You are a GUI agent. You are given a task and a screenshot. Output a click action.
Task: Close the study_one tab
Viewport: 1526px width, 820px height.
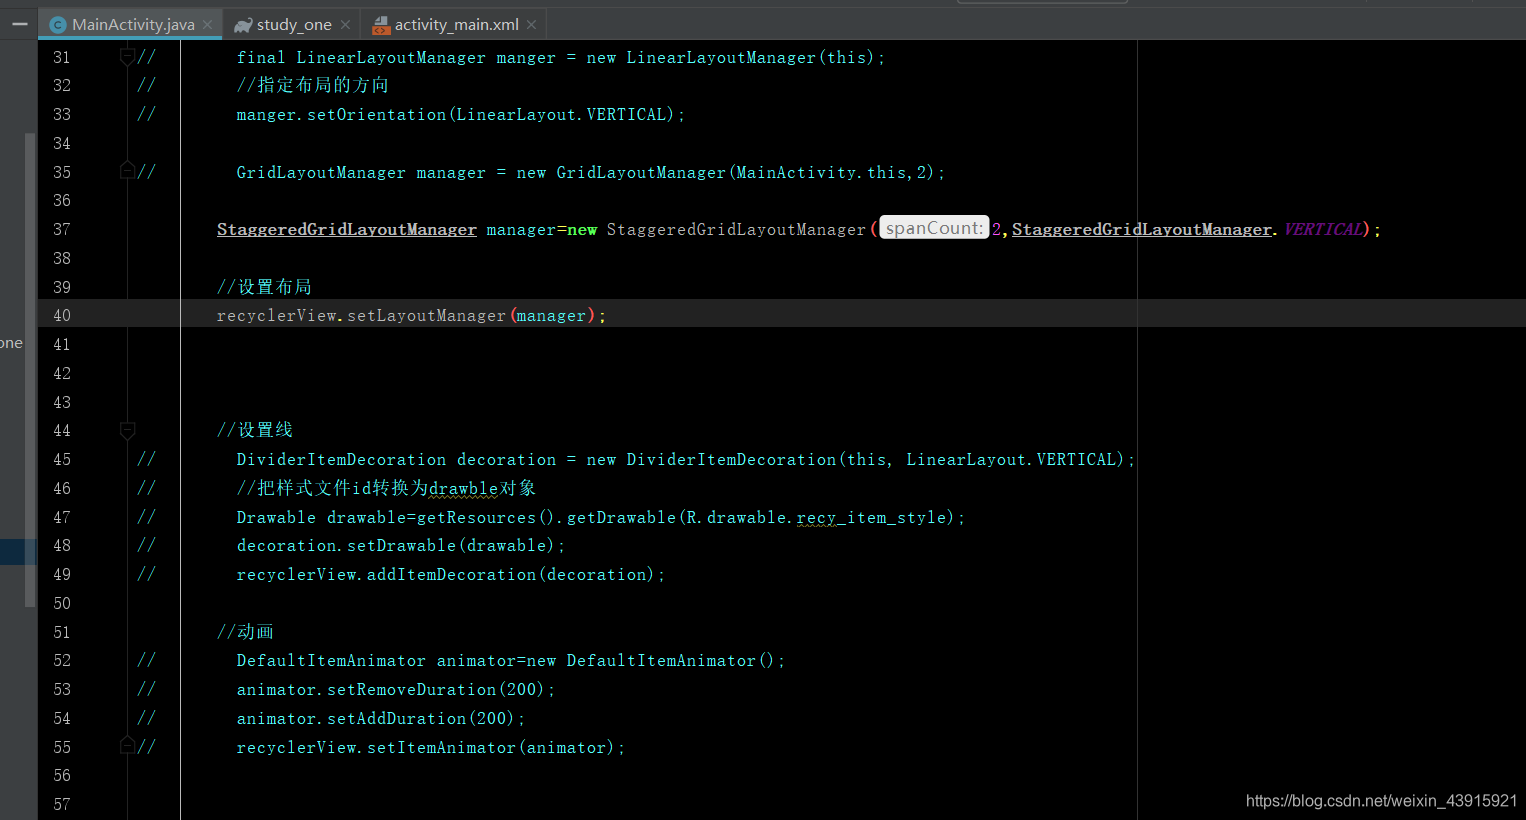click(x=345, y=25)
